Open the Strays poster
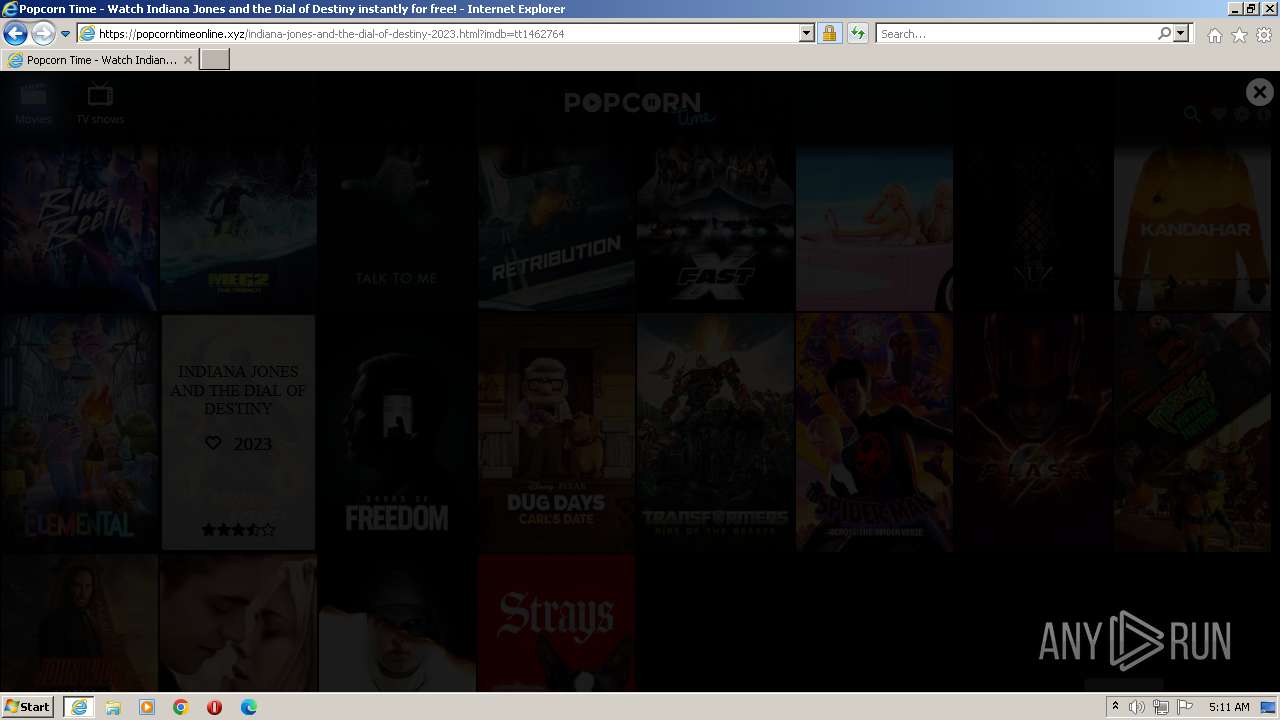Viewport: 1280px width, 720px height. click(x=556, y=623)
